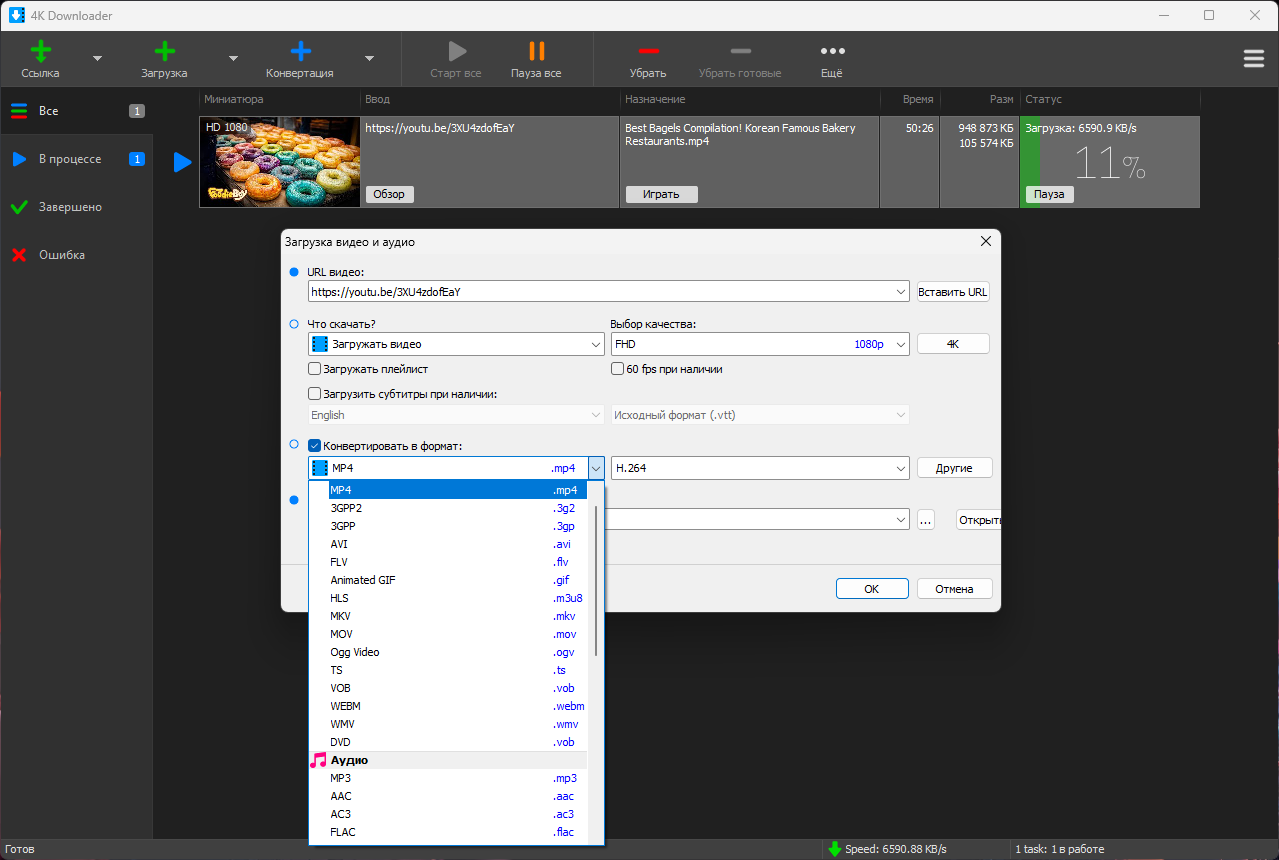Open the hamburger menu in toolbar
The height and width of the screenshot is (860, 1279).
pos(1253,59)
